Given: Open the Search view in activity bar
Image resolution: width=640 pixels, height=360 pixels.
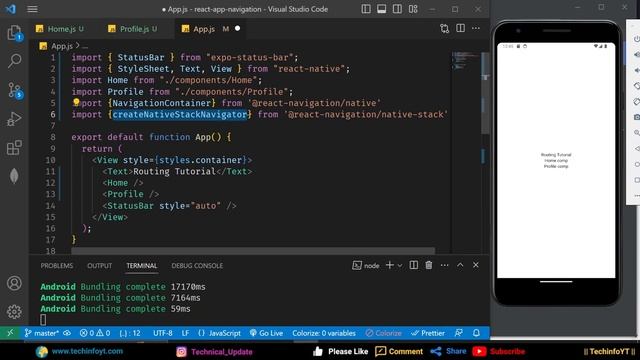Looking at the screenshot, I should pos(14,61).
